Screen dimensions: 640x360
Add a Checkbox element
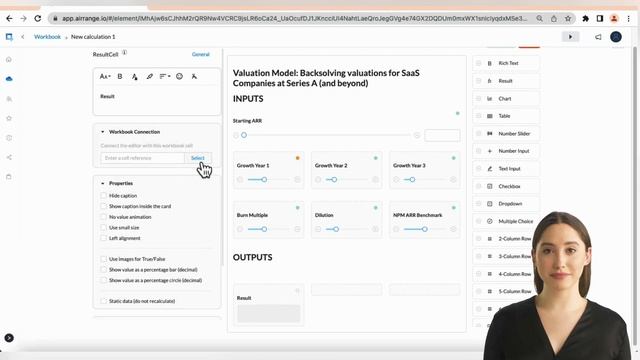pyautogui.click(x=506, y=186)
